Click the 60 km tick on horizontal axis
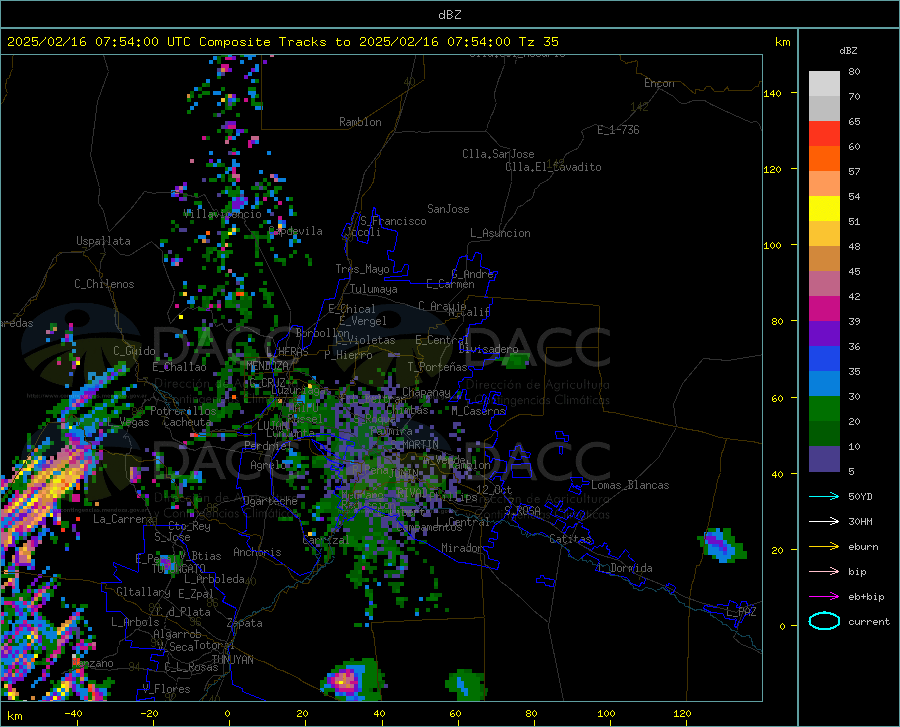This screenshot has width=900, height=727. pos(455,714)
